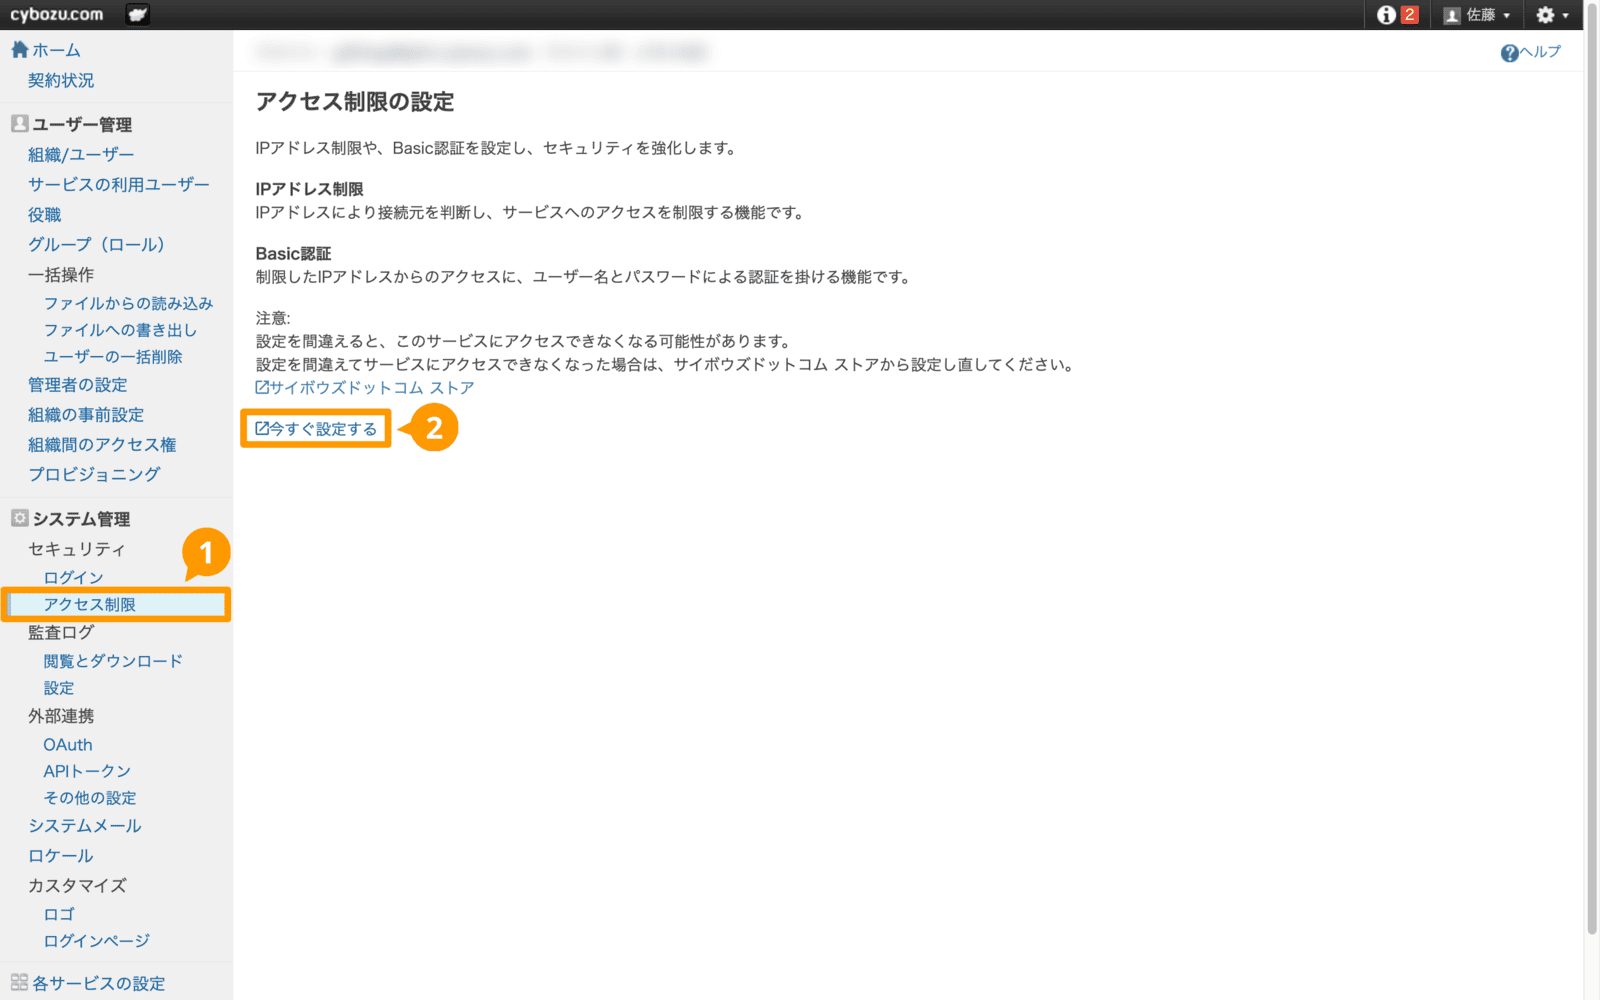Click the アクセス制限の設定 page title

355,102
